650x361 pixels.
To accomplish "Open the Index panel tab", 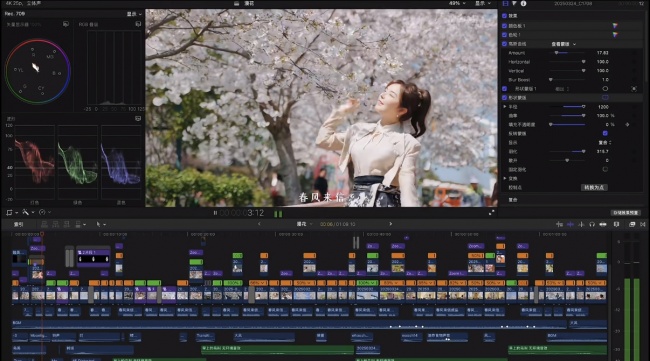I will click(19, 224).
